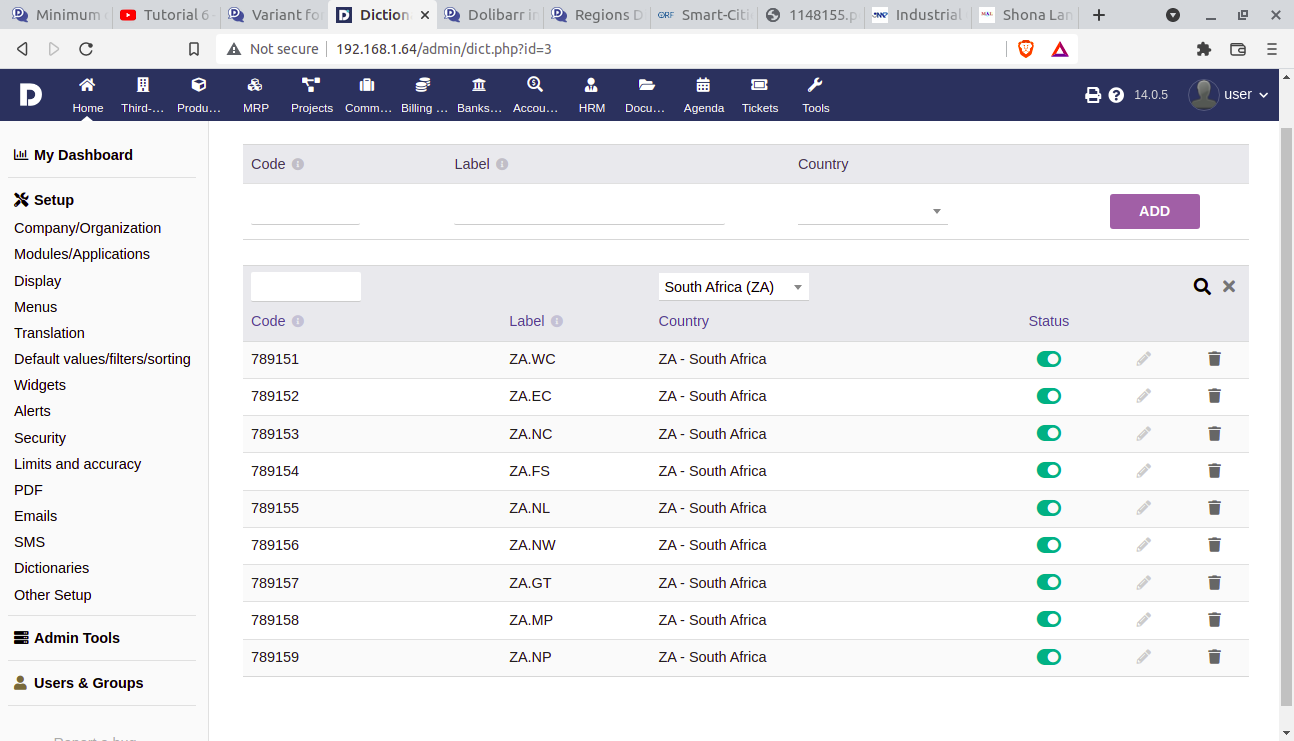This screenshot has height=741, width=1294.
Task: Click the trash icon for ZA.NP row
Action: click(1214, 657)
